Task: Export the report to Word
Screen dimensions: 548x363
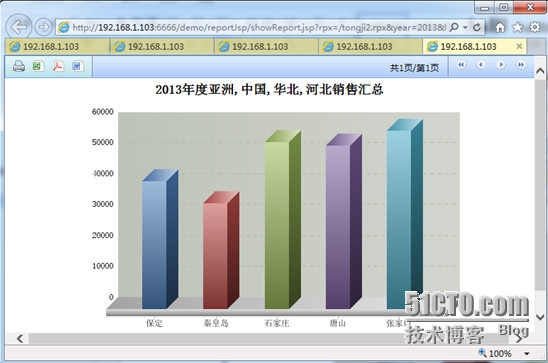Action: pyautogui.click(x=77, y=66)
